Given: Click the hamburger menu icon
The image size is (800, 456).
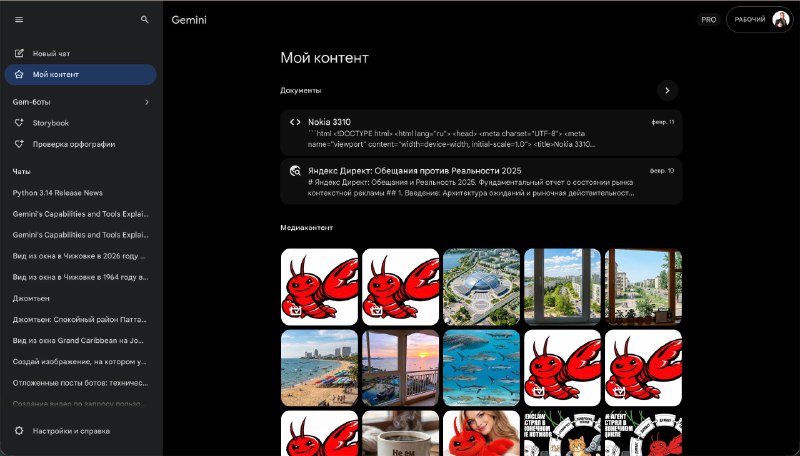Looking at the screenshot, I should [19, 19].
